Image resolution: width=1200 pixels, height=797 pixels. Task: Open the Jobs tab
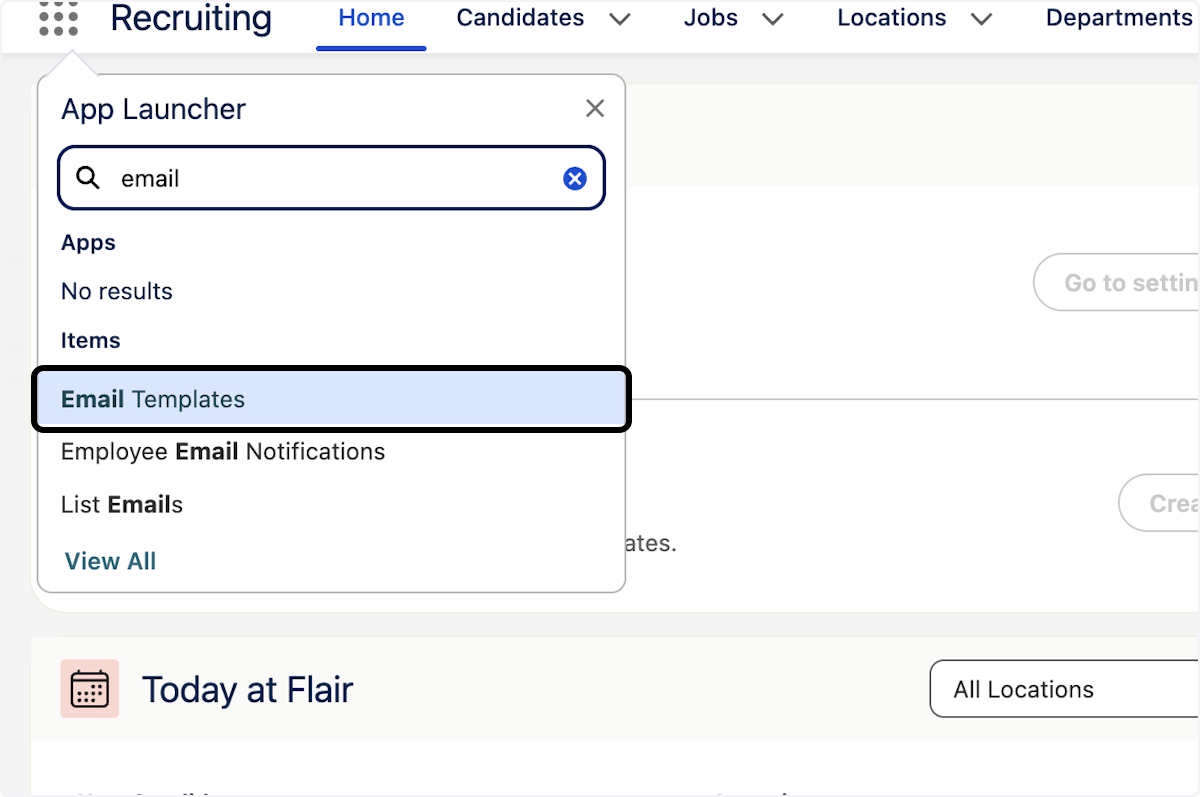point(710,19)
